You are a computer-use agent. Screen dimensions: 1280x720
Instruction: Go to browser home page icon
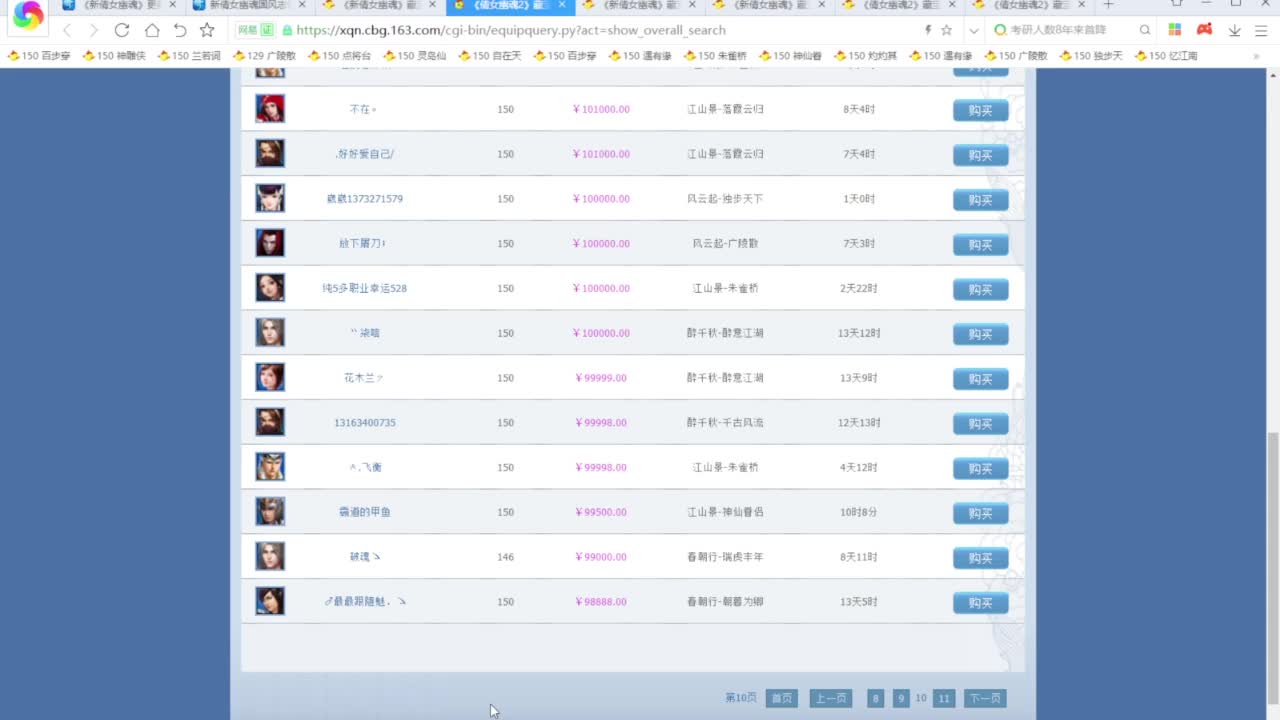pos(152,30)
